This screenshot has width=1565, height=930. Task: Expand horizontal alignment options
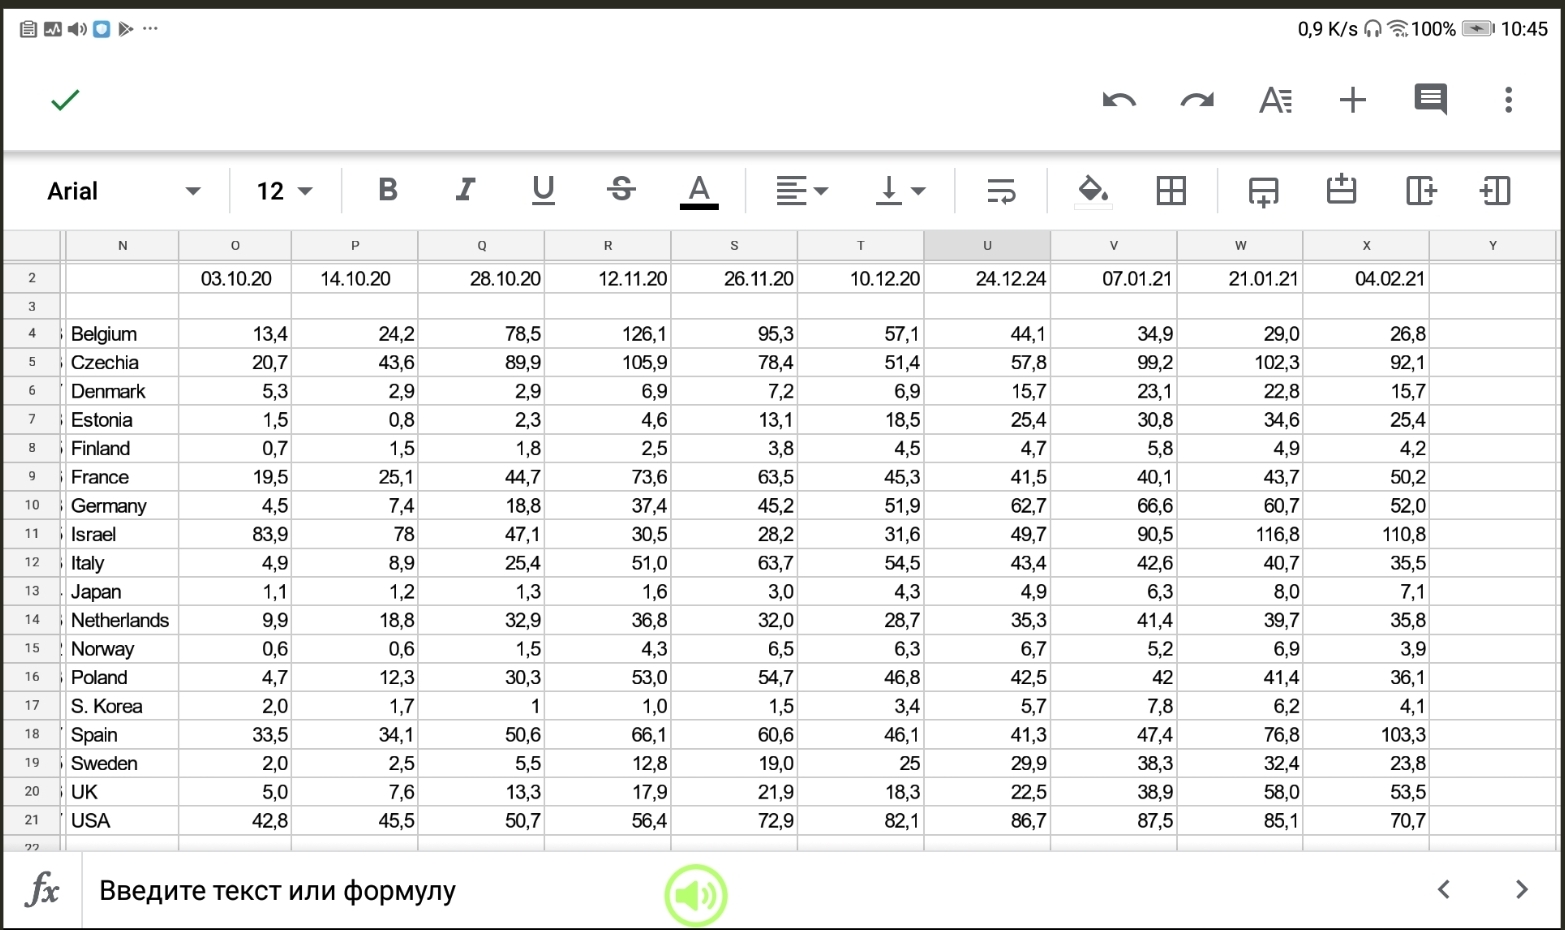click(802, 190)
